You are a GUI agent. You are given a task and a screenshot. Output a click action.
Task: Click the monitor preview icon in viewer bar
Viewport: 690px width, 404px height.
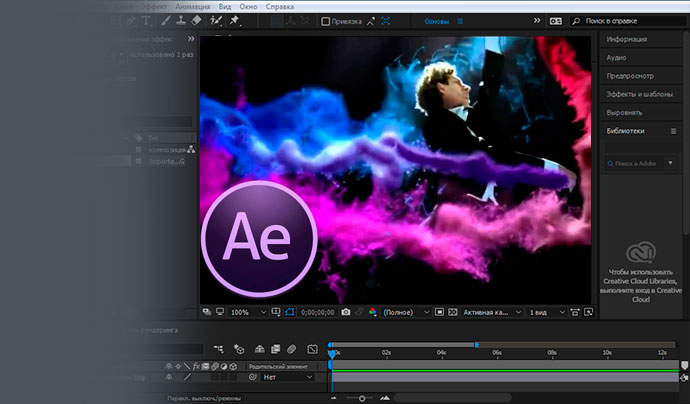click(220, 312)
